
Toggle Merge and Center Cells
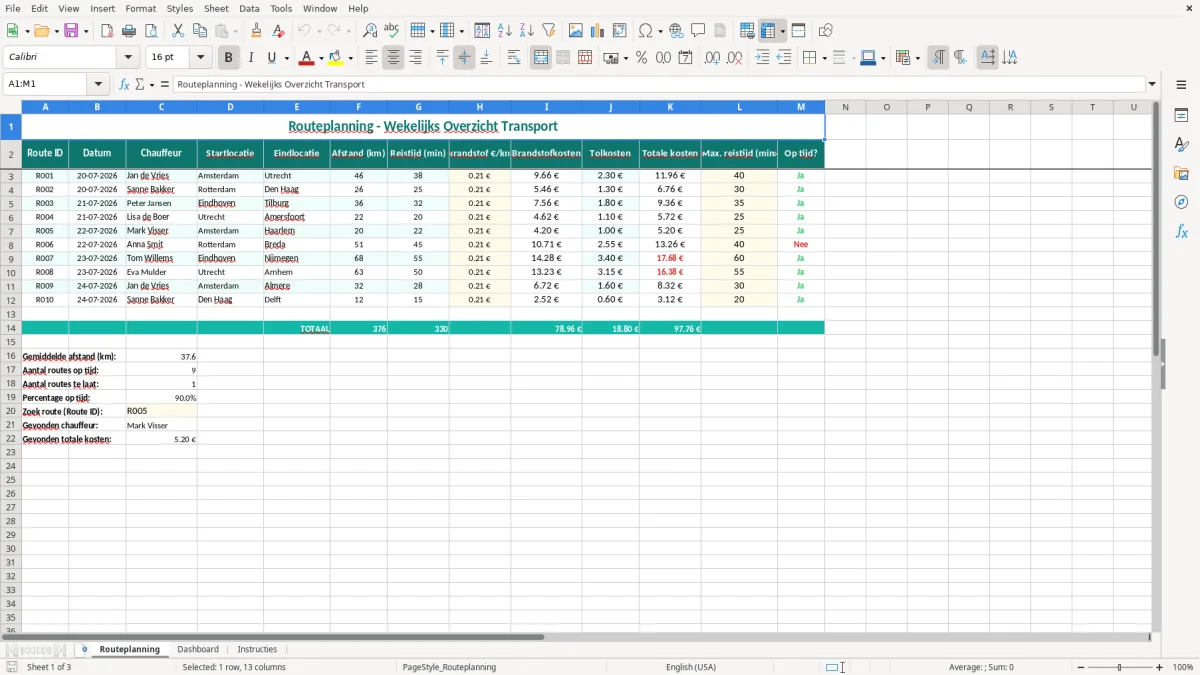point(541,58)
